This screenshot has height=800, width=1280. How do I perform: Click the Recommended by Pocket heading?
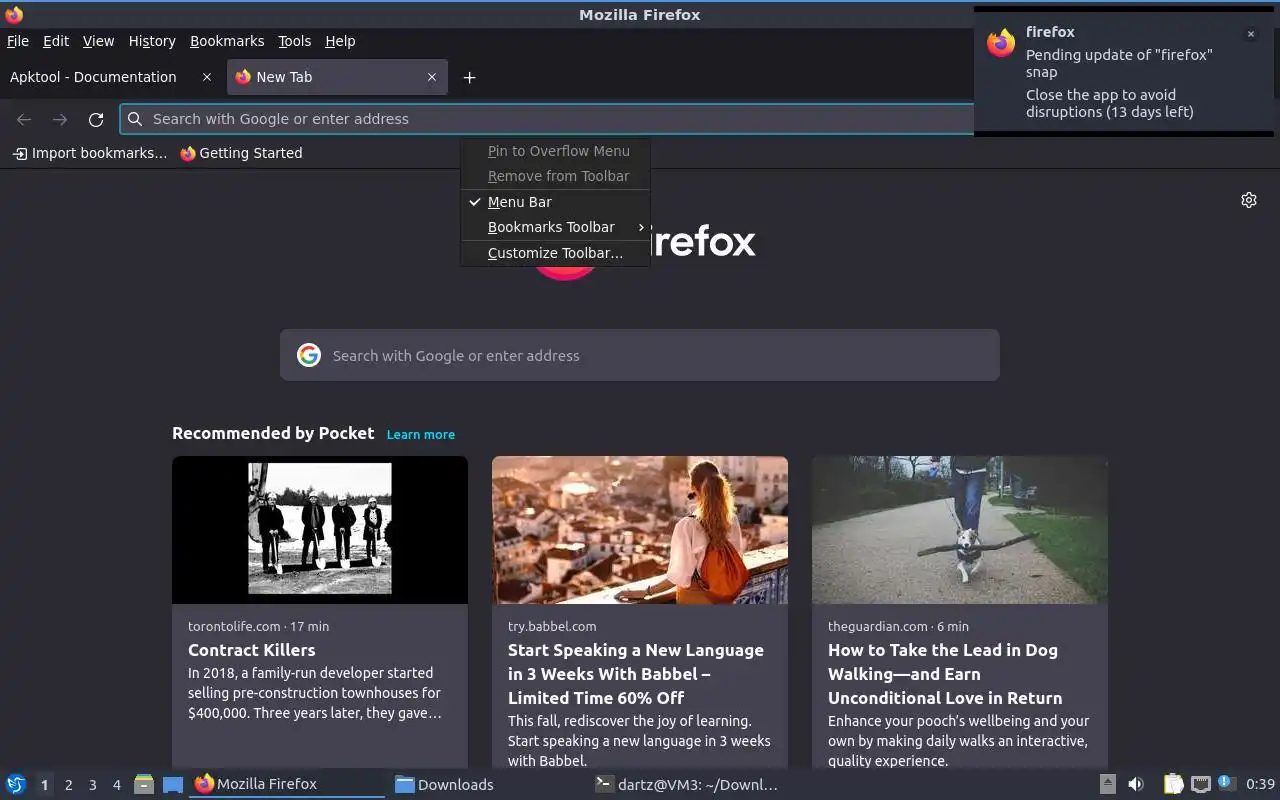273,433
